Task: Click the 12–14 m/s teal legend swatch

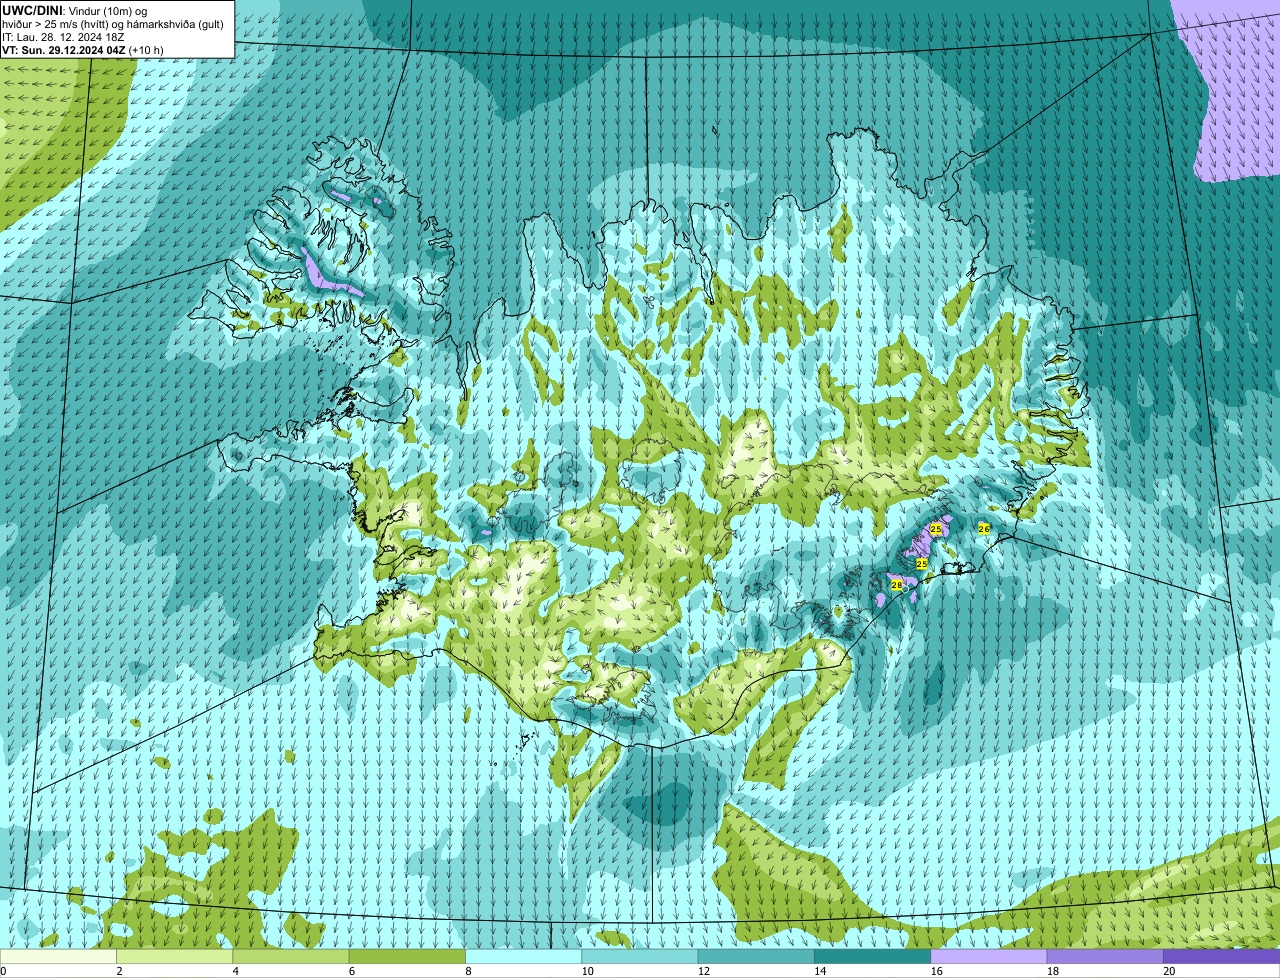Action: click(x=756, y=957)
